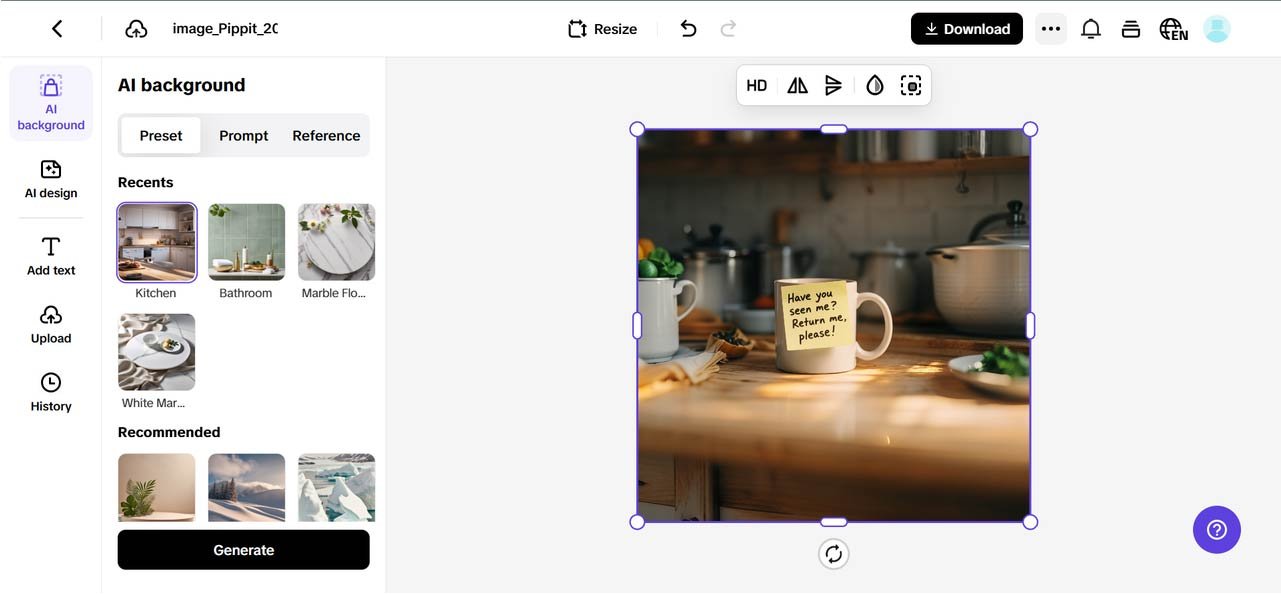
Task: Open the user profile avatar menu
Action: pos(1216,29)
